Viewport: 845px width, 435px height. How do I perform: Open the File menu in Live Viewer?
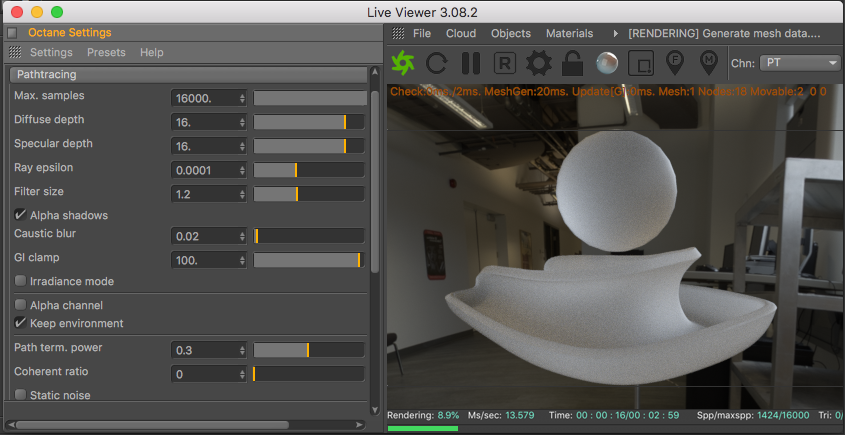click(x=422, y=33)
